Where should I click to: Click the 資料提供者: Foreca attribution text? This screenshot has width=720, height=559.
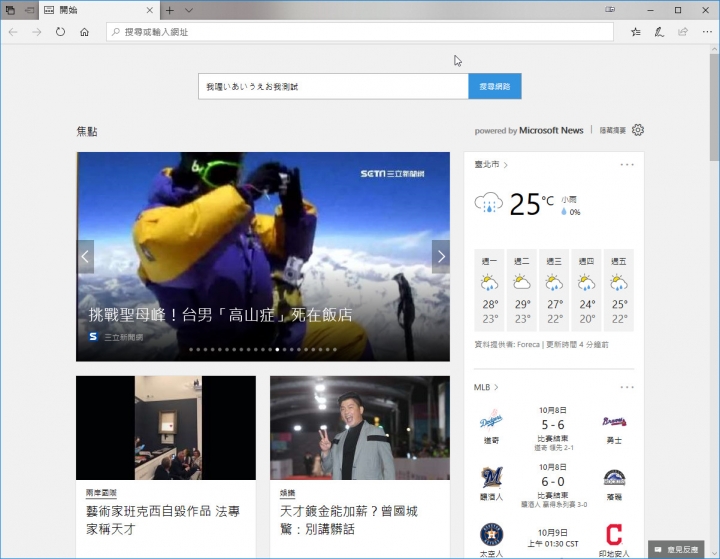(x=507, y=344)
